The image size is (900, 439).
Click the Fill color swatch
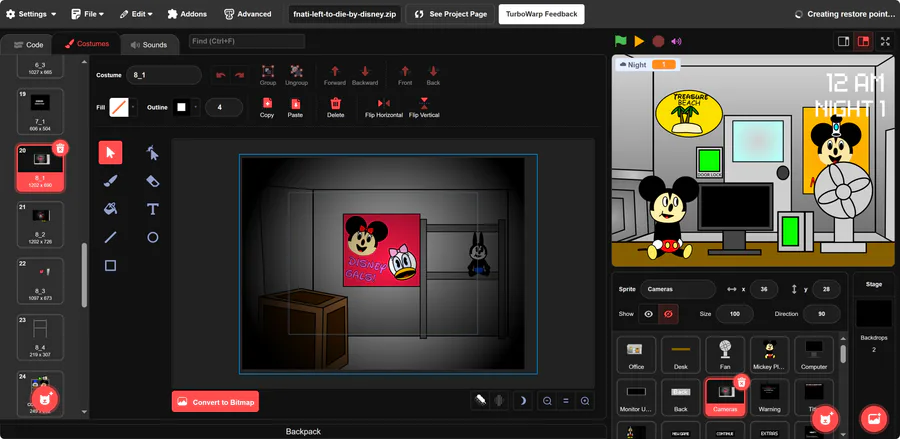[119, 107]
